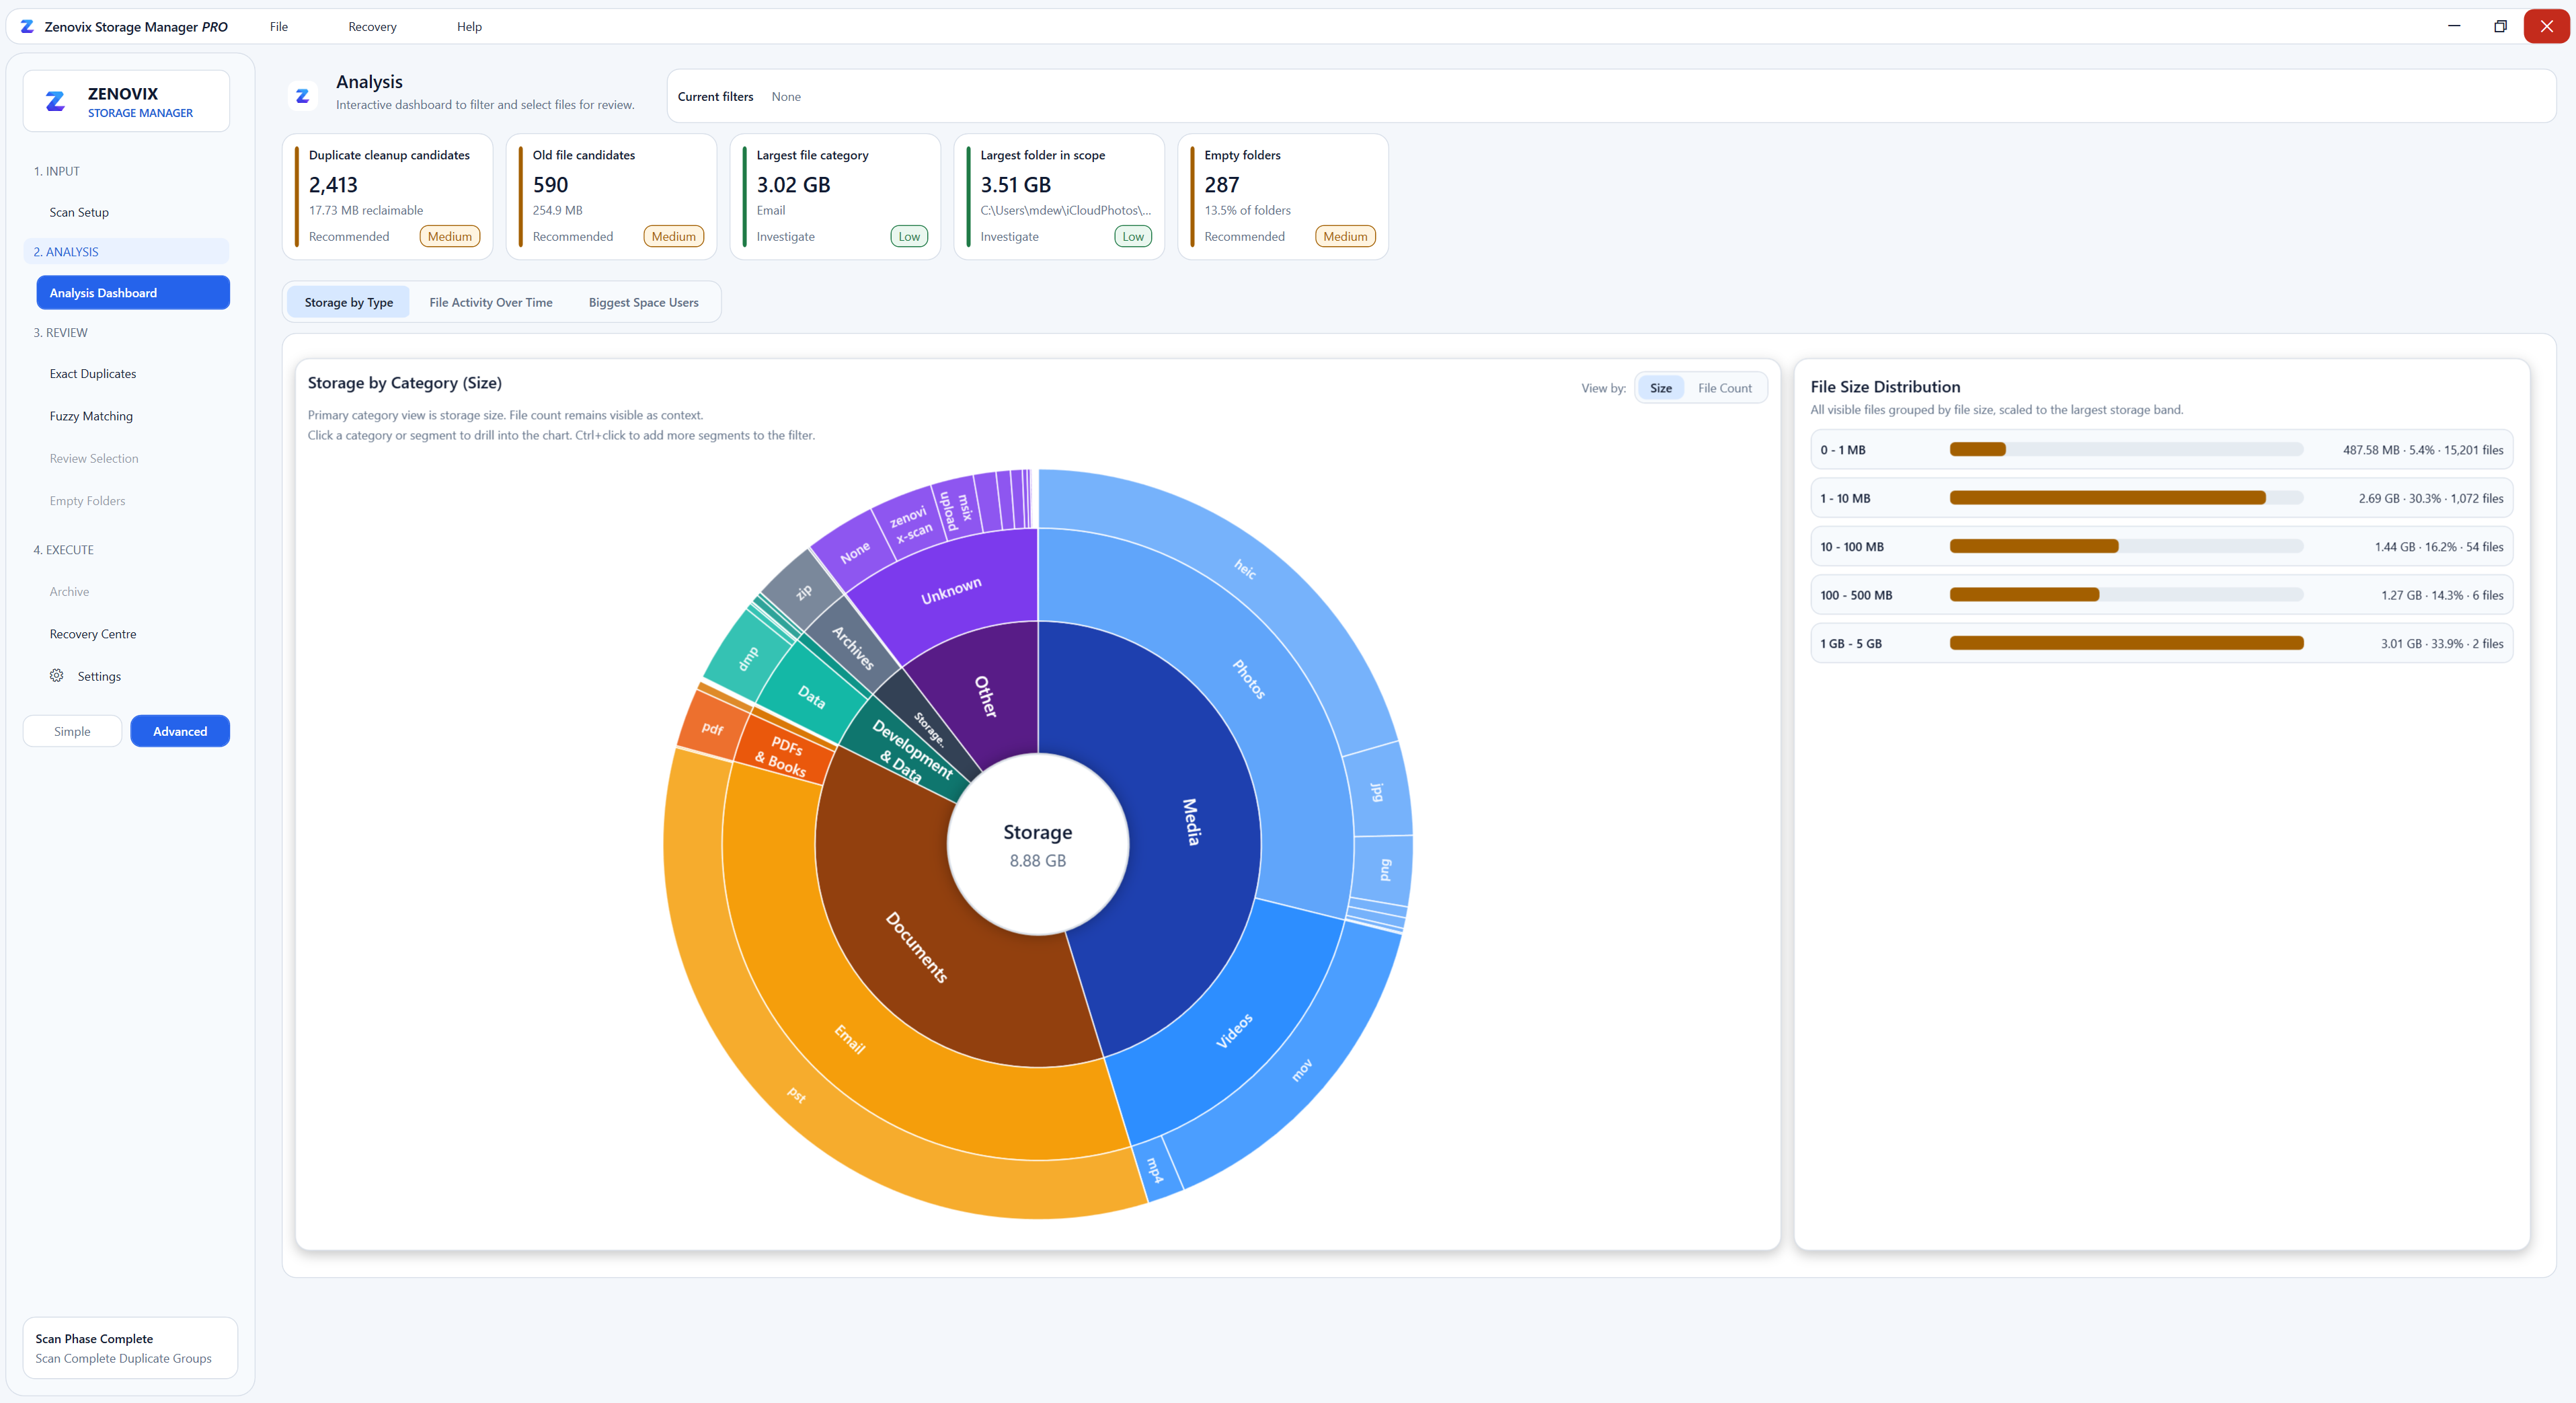
Task: Click Low badge on Largest file category card
Action: pyautogui.click(x=909, y=237)
